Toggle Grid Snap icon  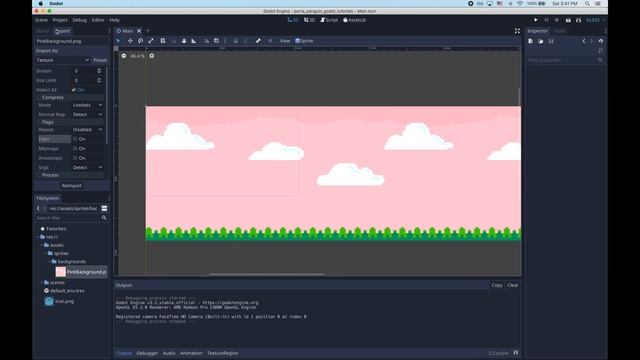(216, 41)
